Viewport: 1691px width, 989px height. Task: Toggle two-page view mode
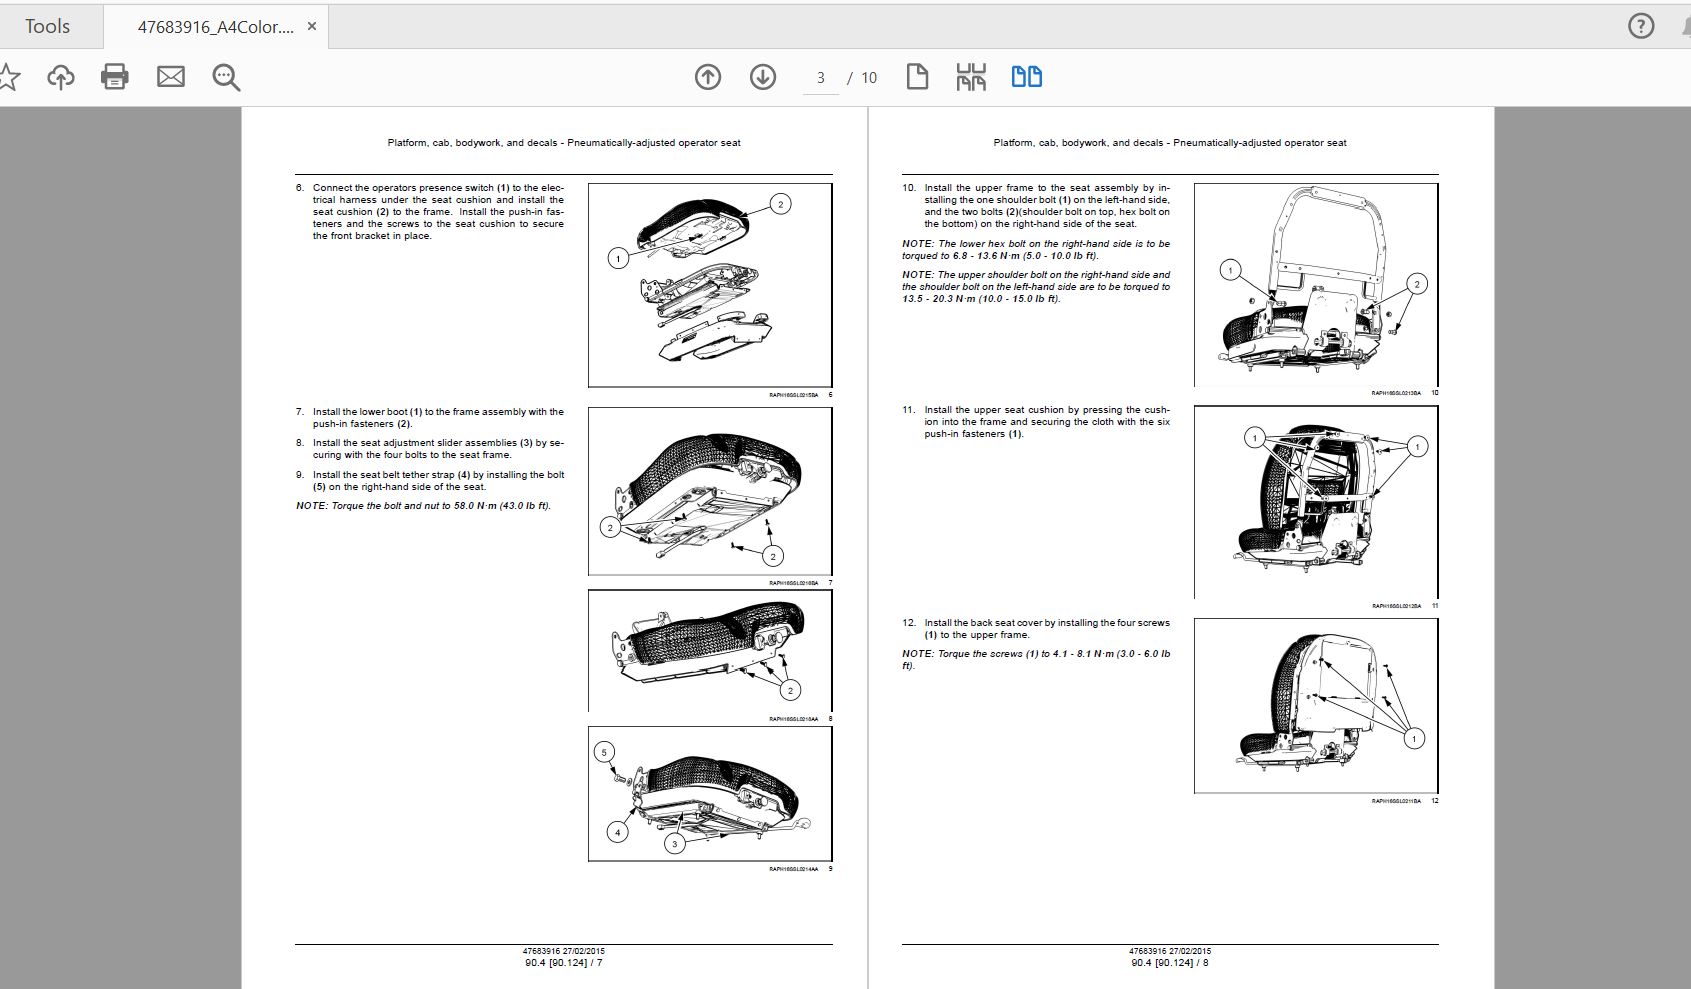[1027, 77]
